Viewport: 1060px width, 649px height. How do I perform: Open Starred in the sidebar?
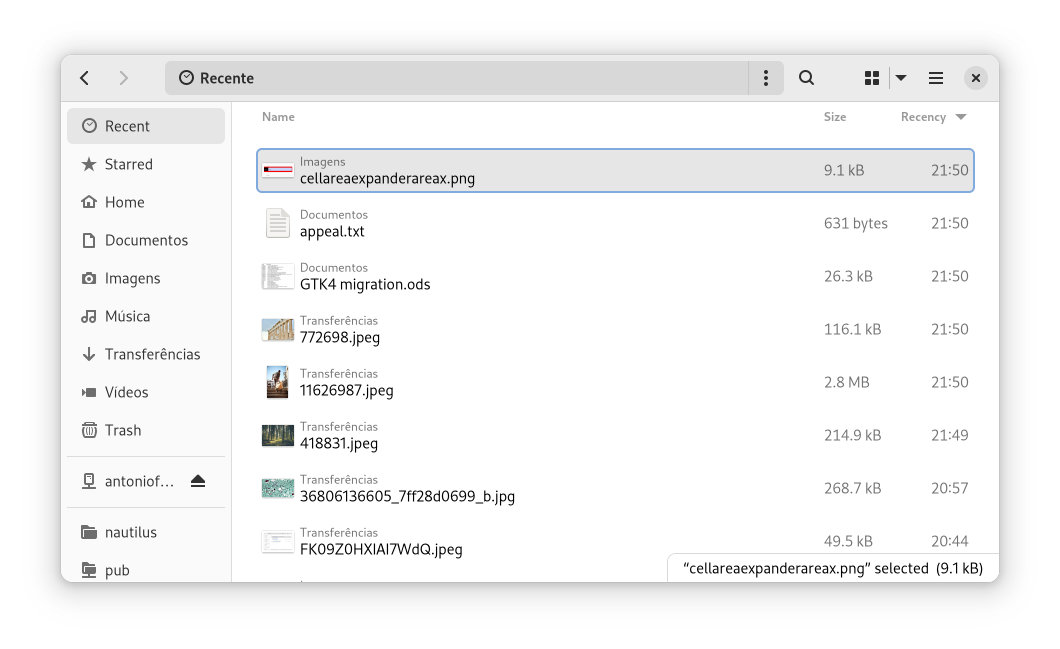pos(146,164)
